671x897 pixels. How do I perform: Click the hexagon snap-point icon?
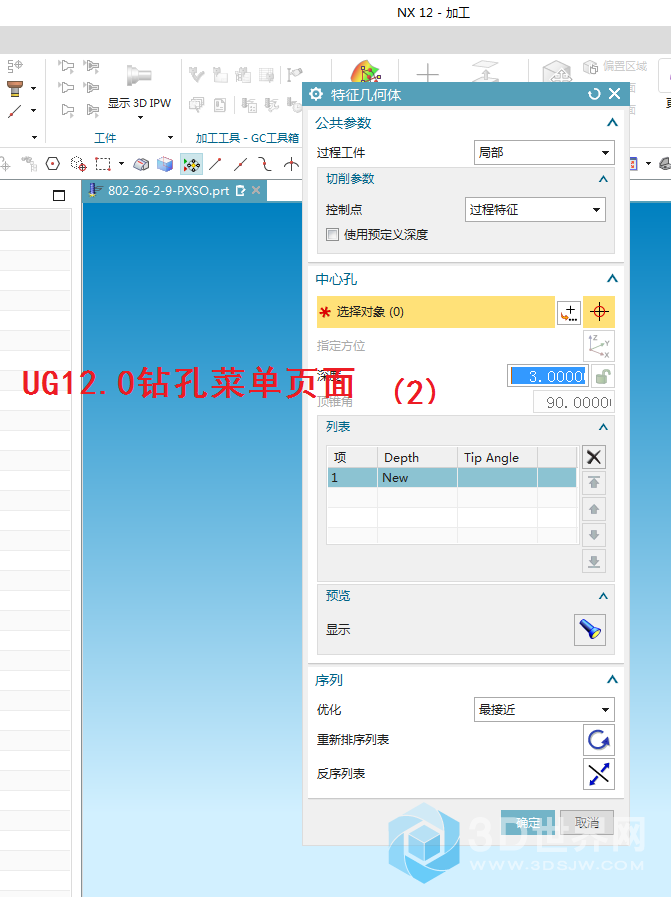(53, 165)
